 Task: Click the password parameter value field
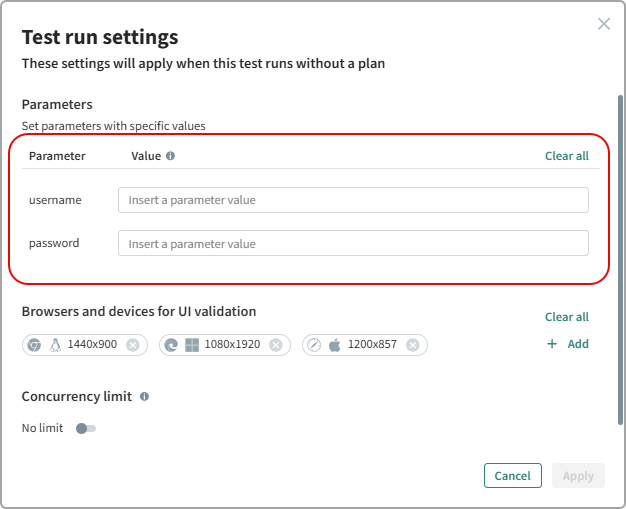click(x=353, y=243)
